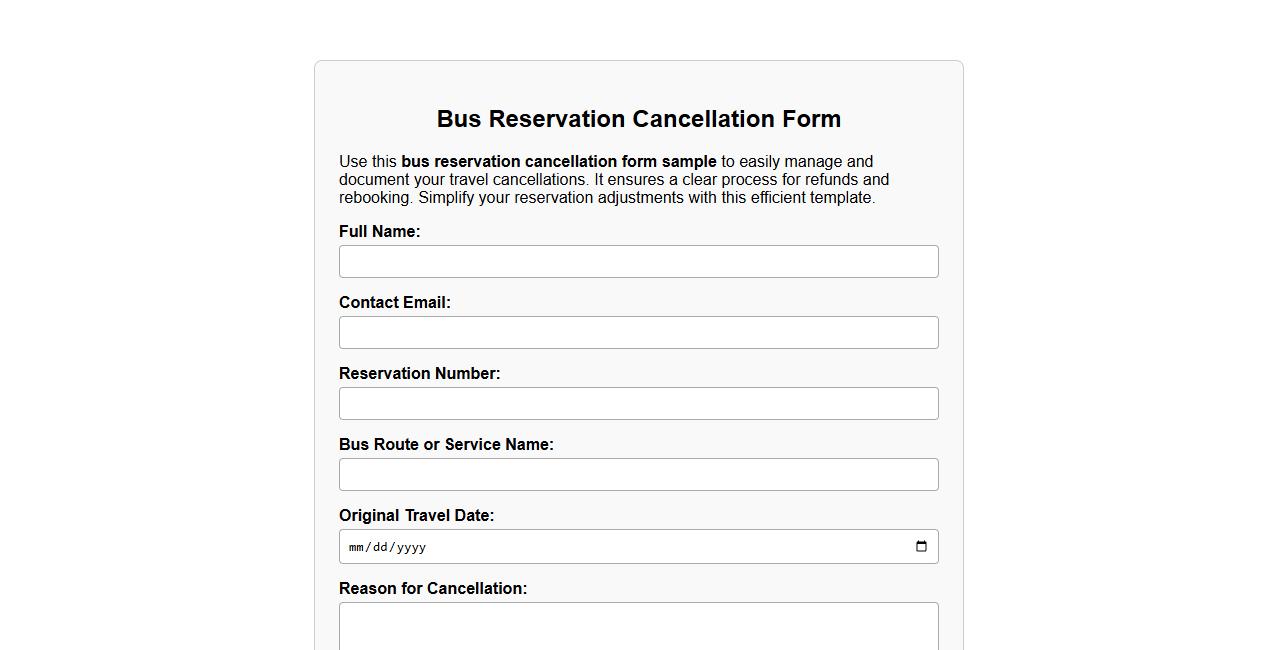Click inside the Reservation Number field
1278x650 pixels.
pyautogui.click(x=638, y=403)
